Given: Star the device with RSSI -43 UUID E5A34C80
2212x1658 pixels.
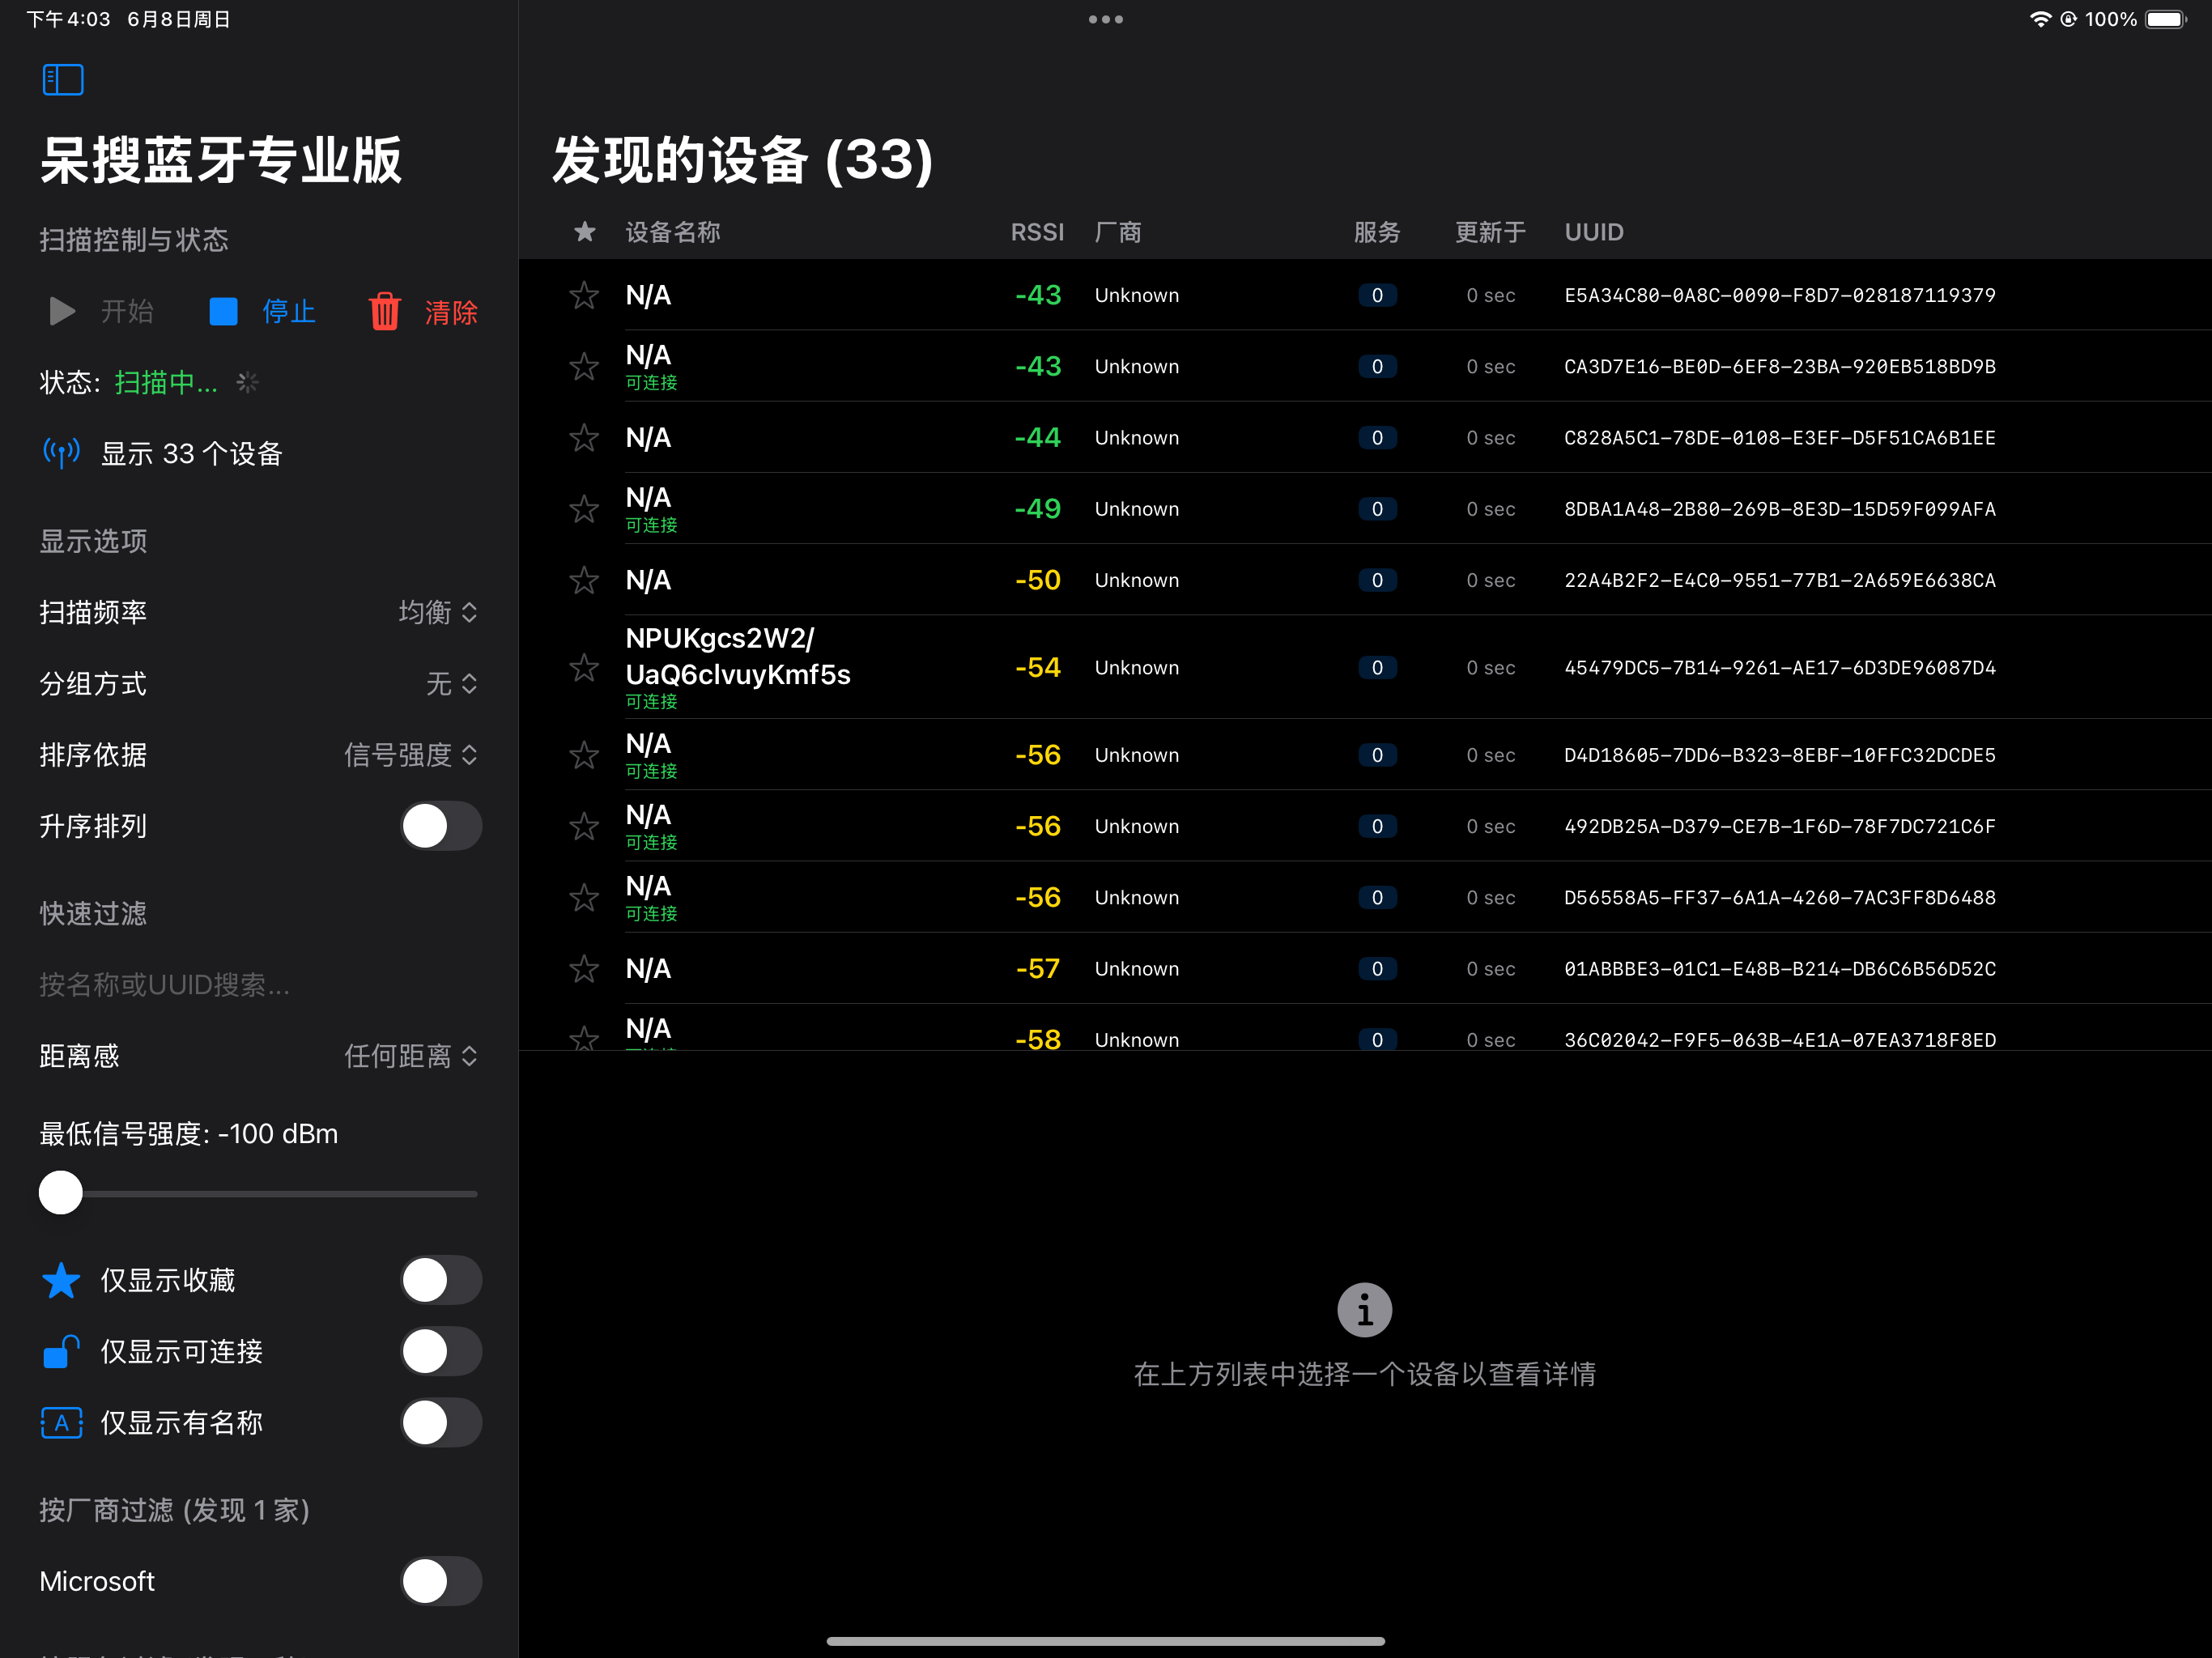Looking at the screenshot, I should (x=584, y=295).
